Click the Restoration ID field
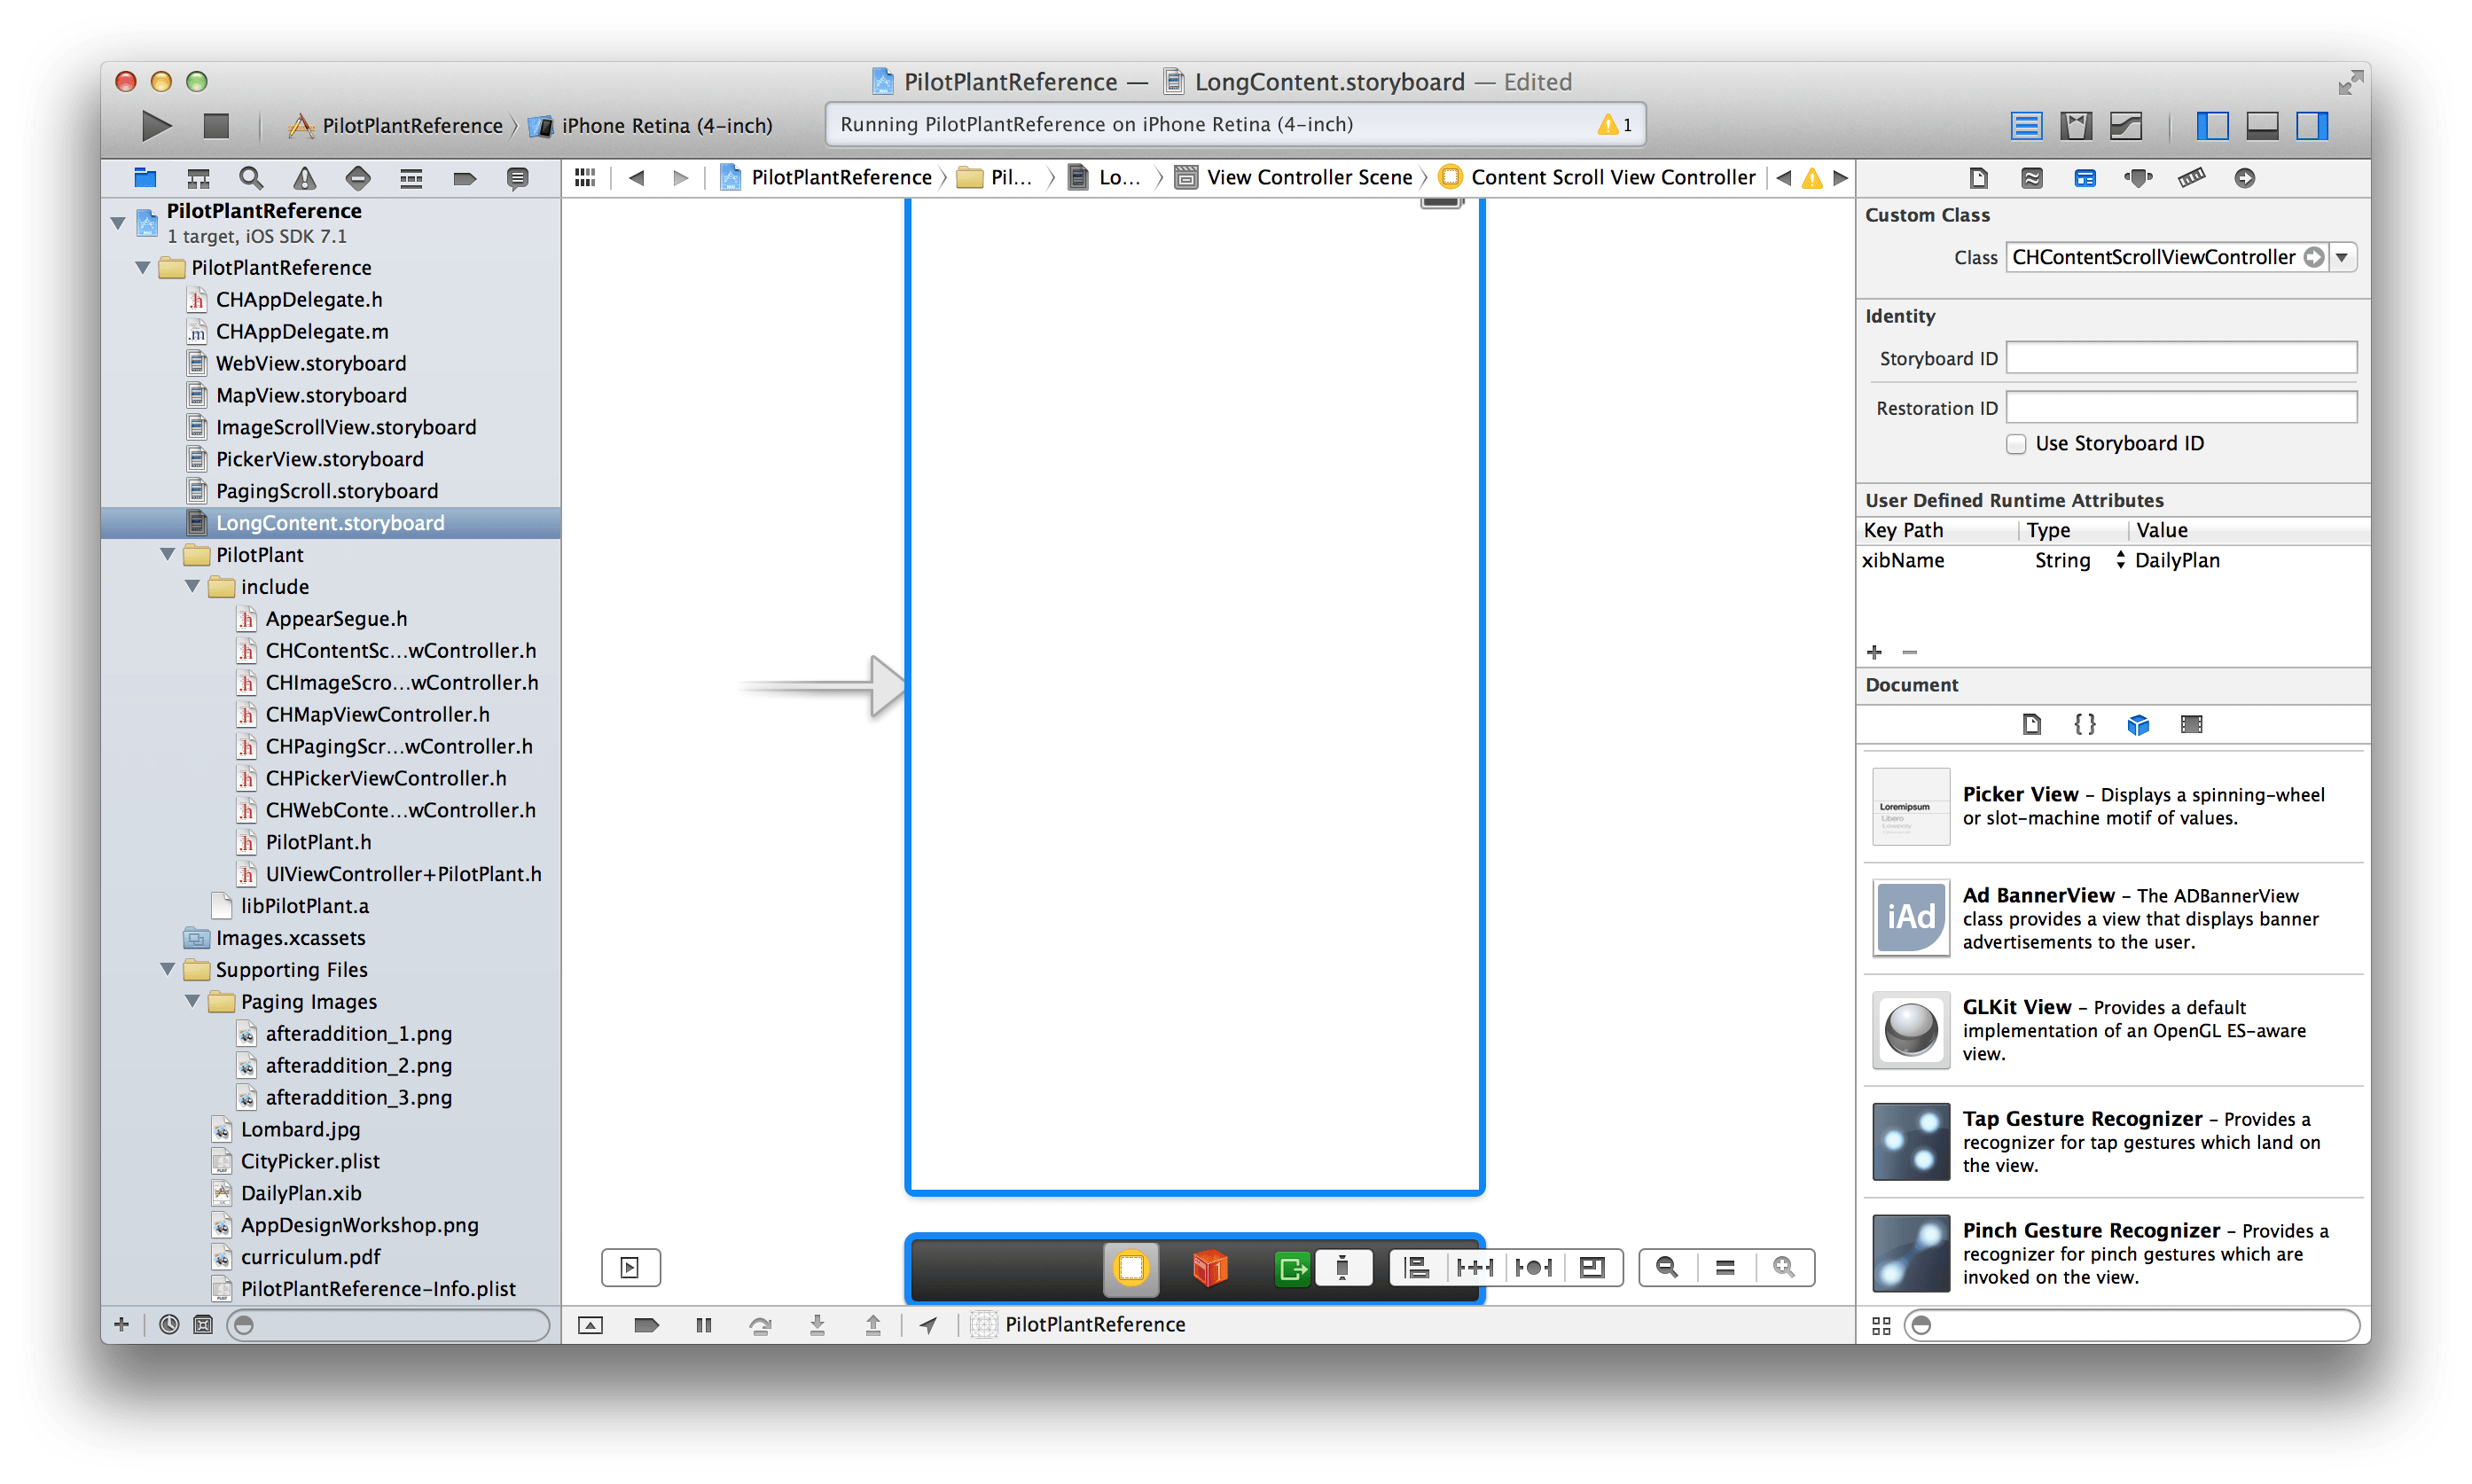The image size is (2472, 1484). pyautogui.click(x=2181, y=407)
